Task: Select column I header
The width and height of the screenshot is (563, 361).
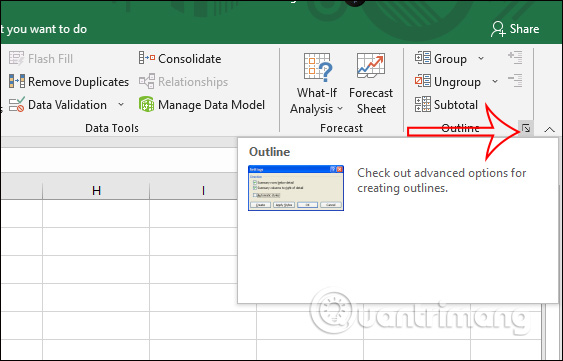Action: point(203,190)
